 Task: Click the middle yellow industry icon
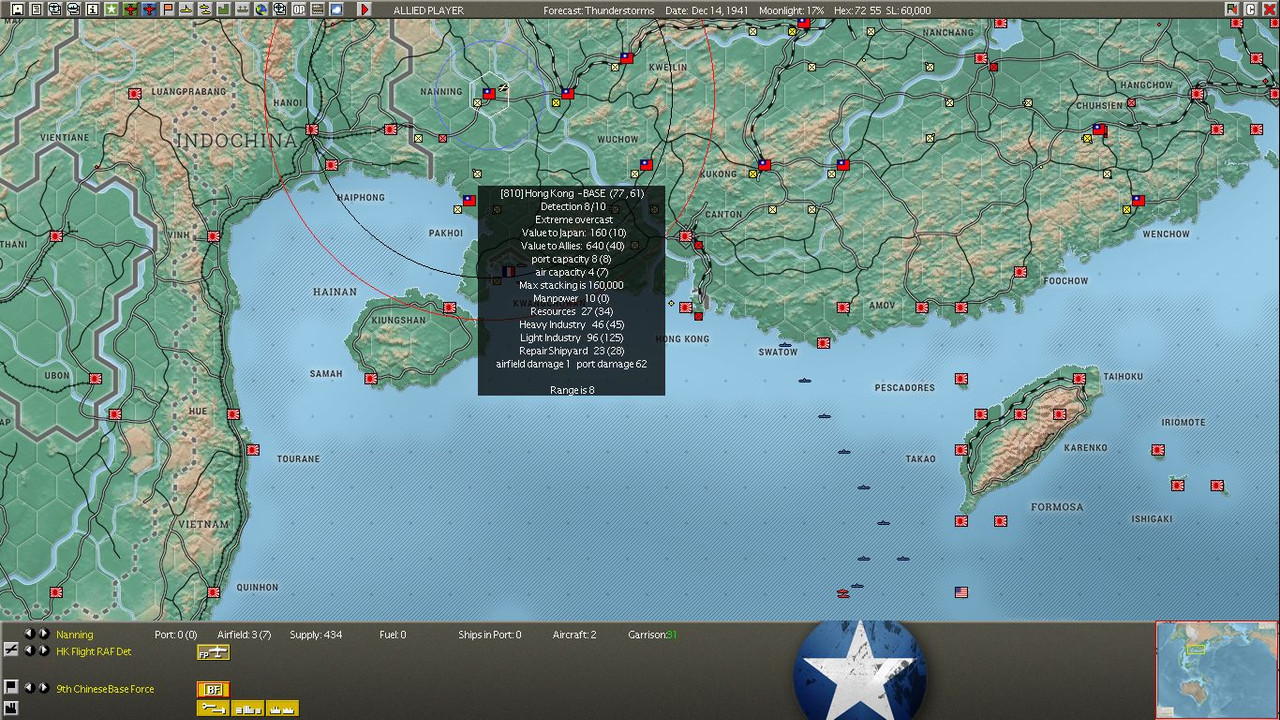coord(248,709)
